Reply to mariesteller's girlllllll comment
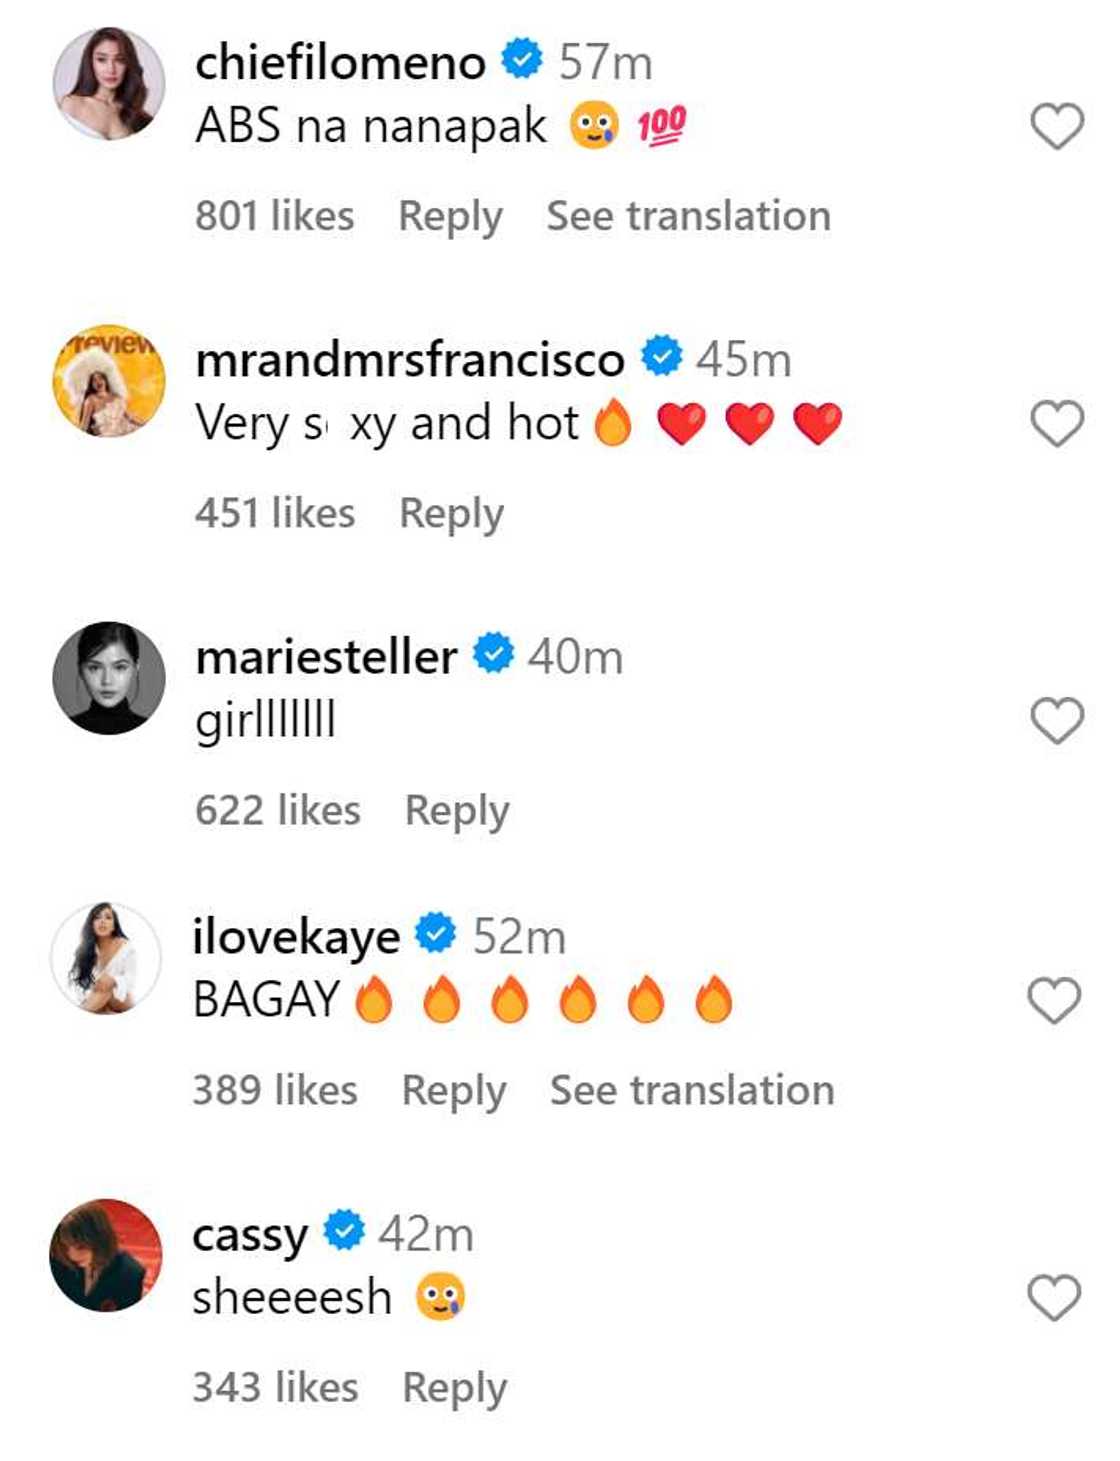Image resolution: width=1120 pixels, height=1461 pixels. (x=457, y=811)
